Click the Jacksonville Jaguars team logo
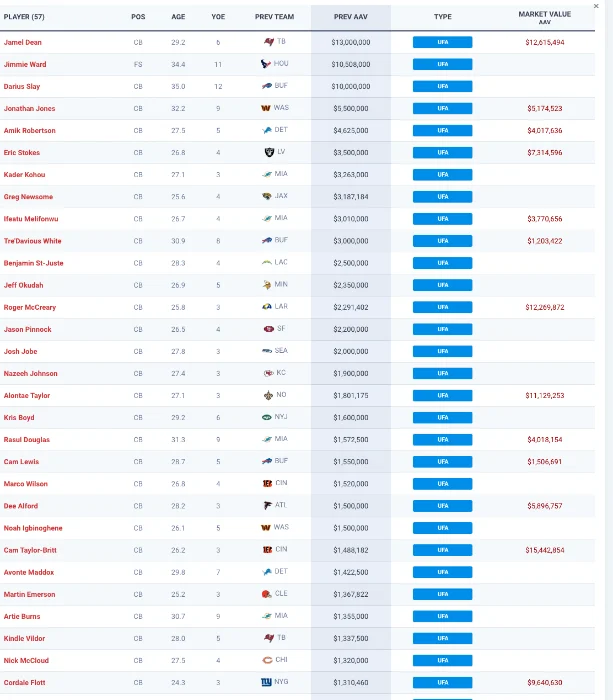Viewport: 613px width, 700px height. click(266, 197)
